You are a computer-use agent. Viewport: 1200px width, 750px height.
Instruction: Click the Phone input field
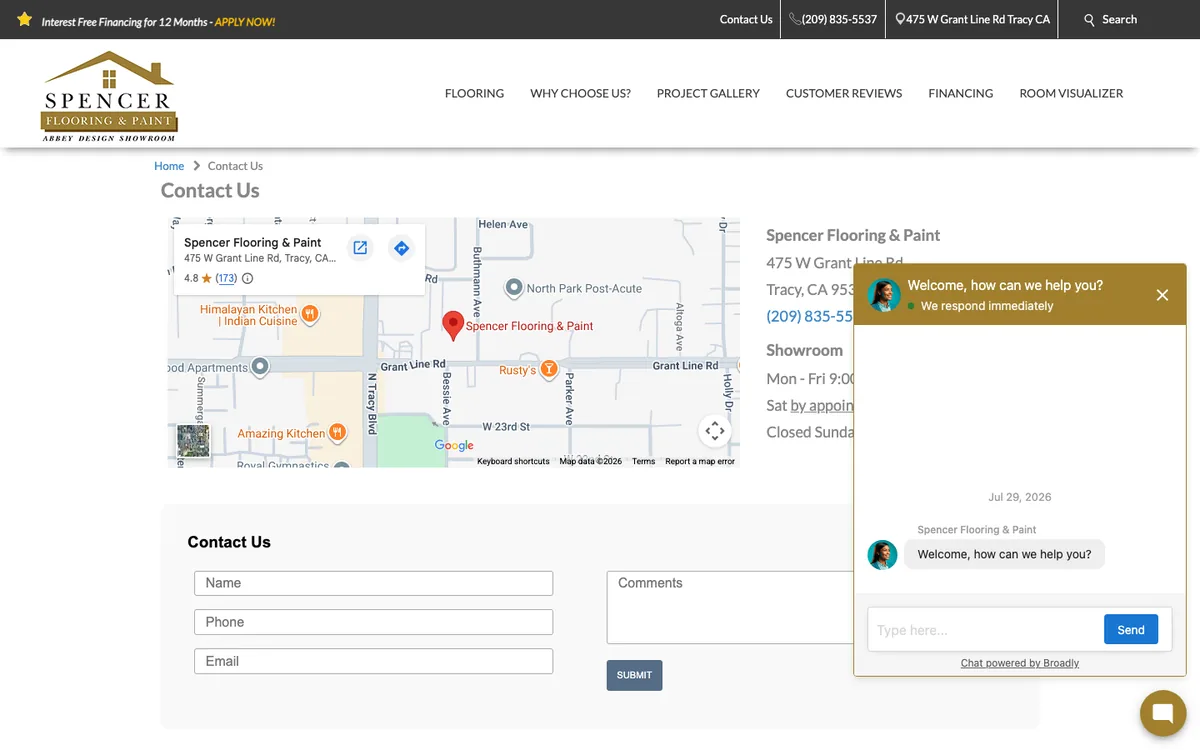click(x=373, y=622)
